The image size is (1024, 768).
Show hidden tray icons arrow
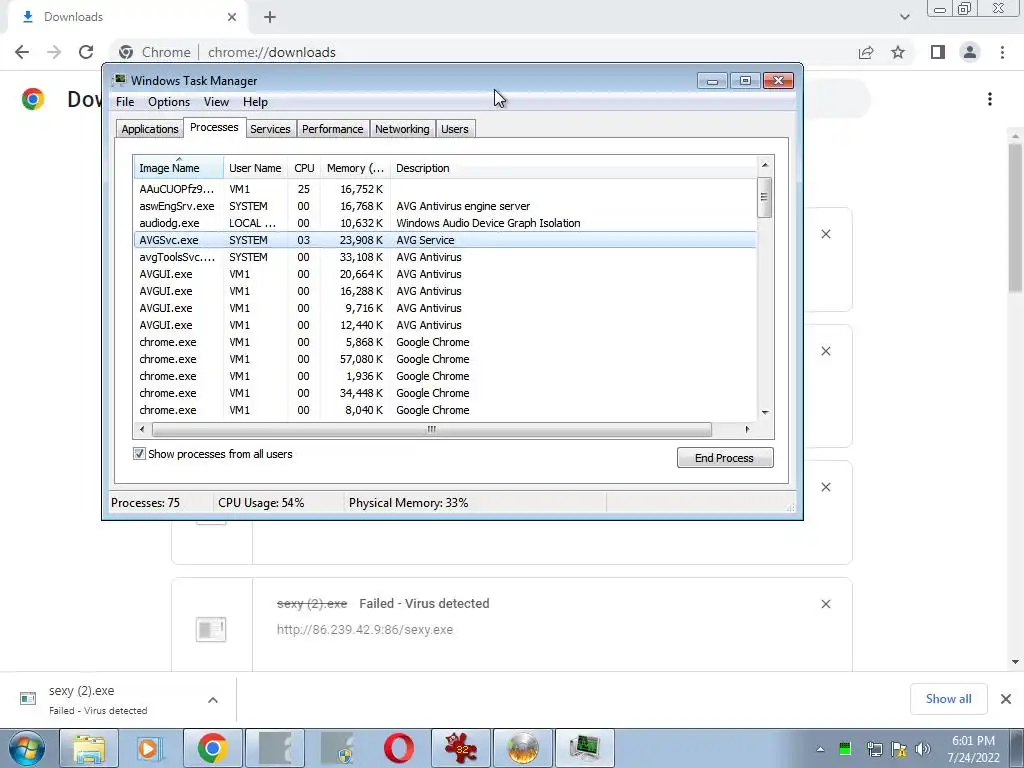click(820, 749)
